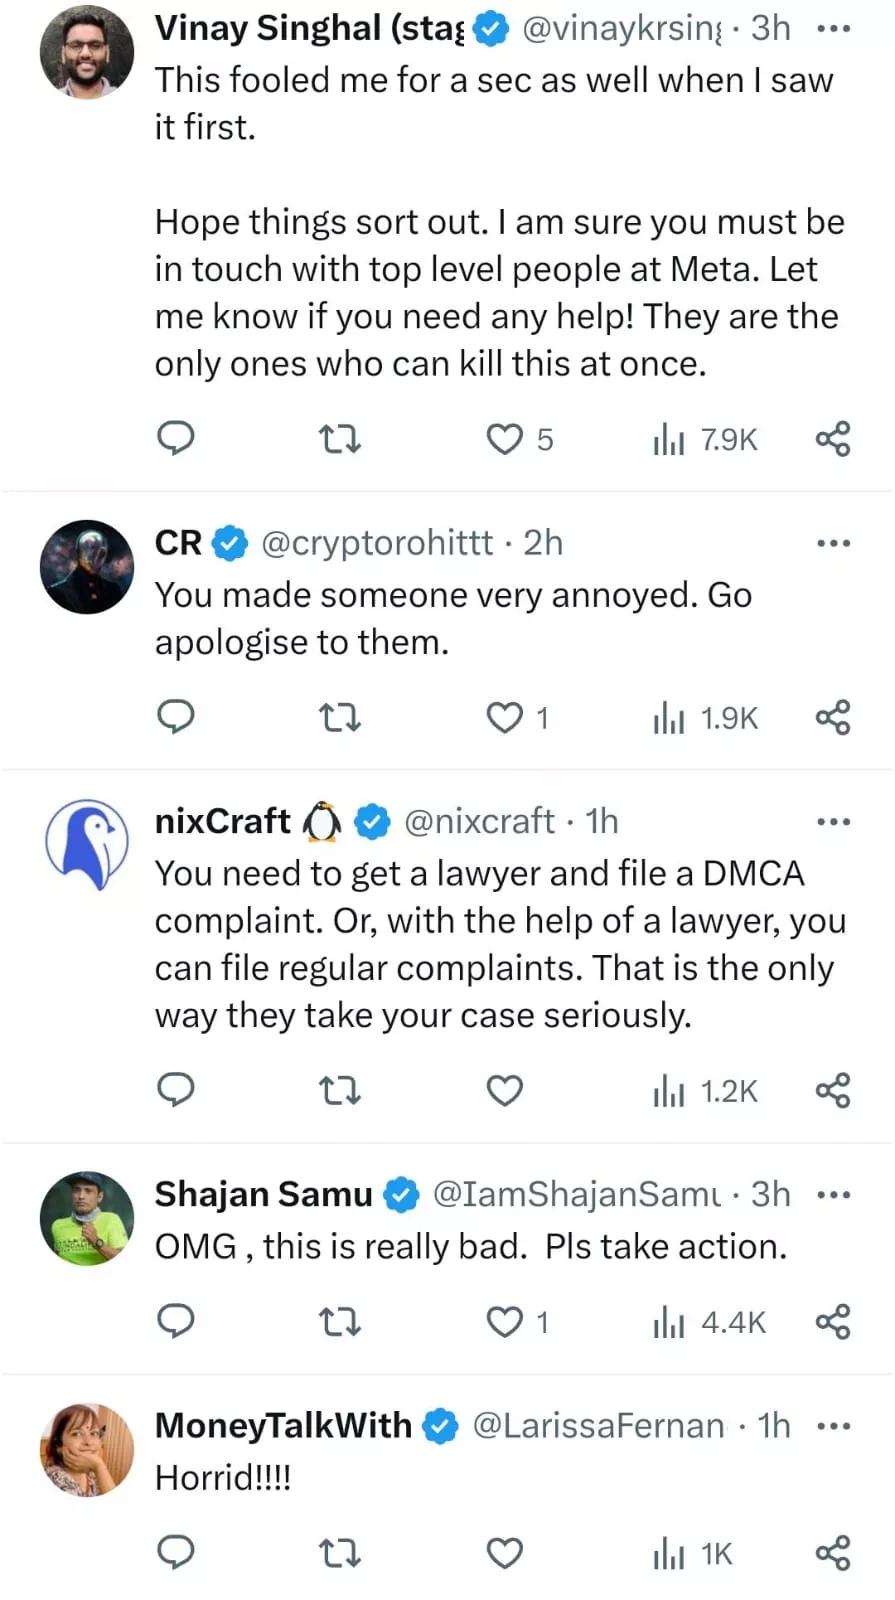Open view count on CR's tweet
The height and width of the screenshot is (1600, 895).
pos(706,717)
